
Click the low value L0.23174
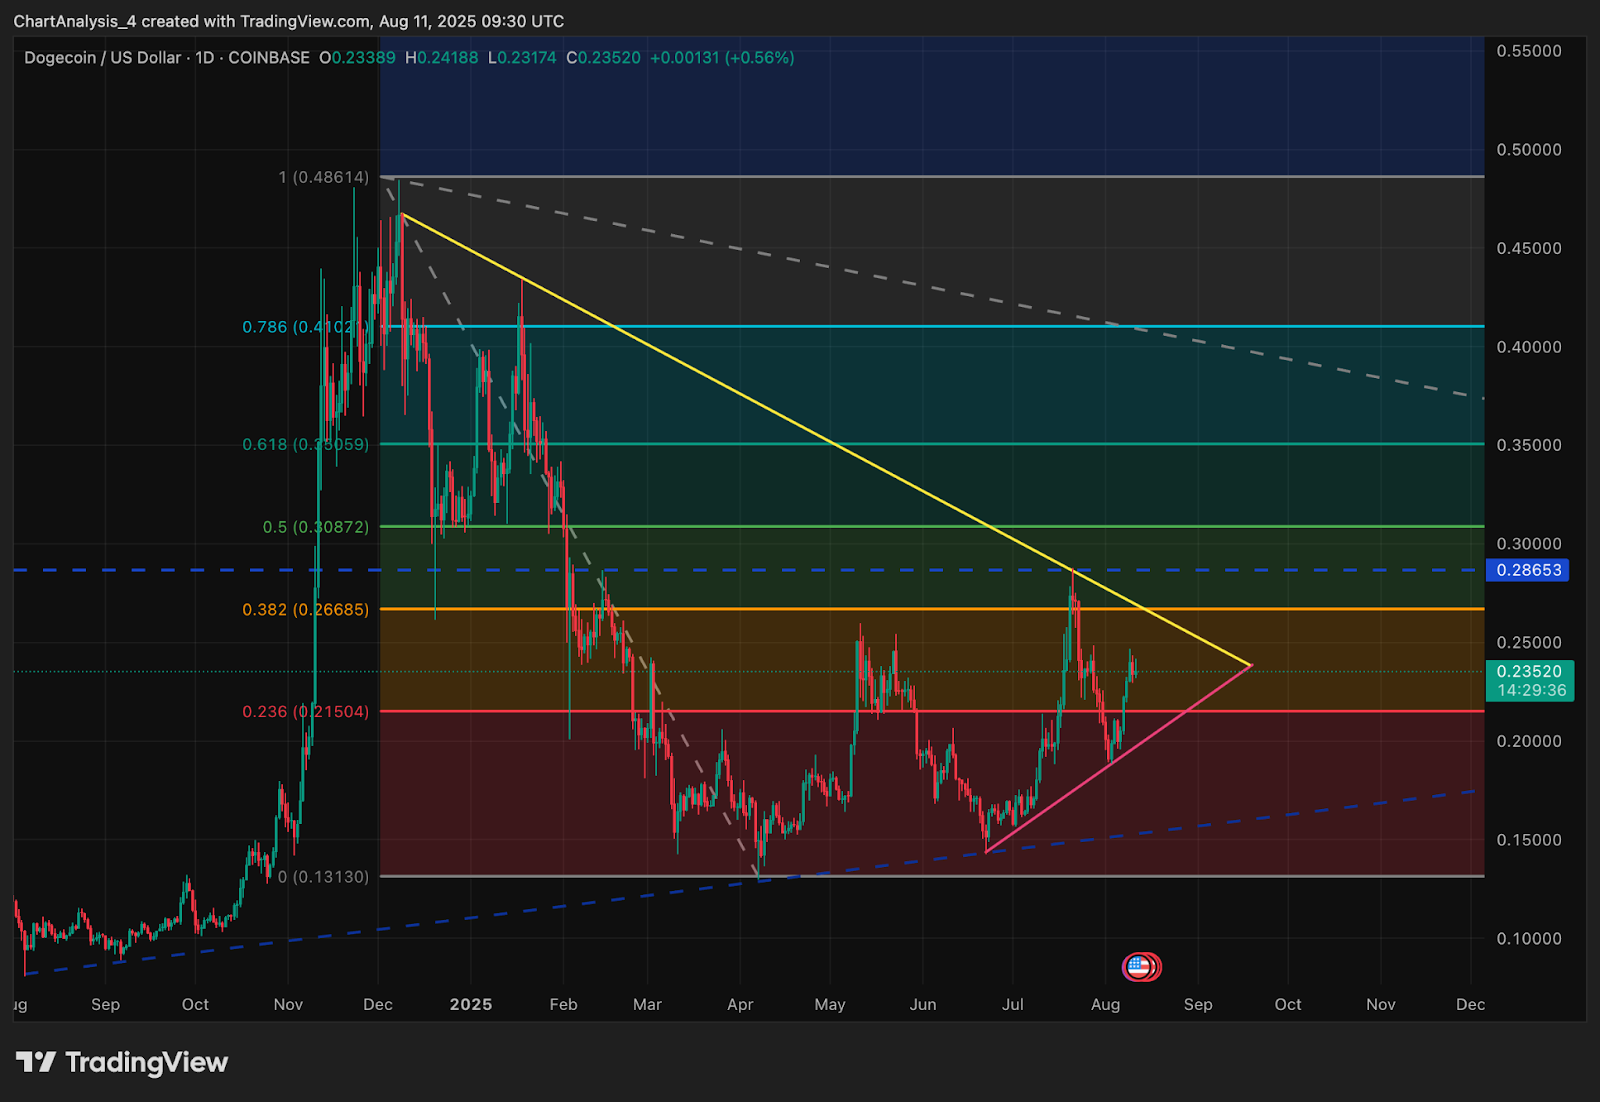[522, 58]
